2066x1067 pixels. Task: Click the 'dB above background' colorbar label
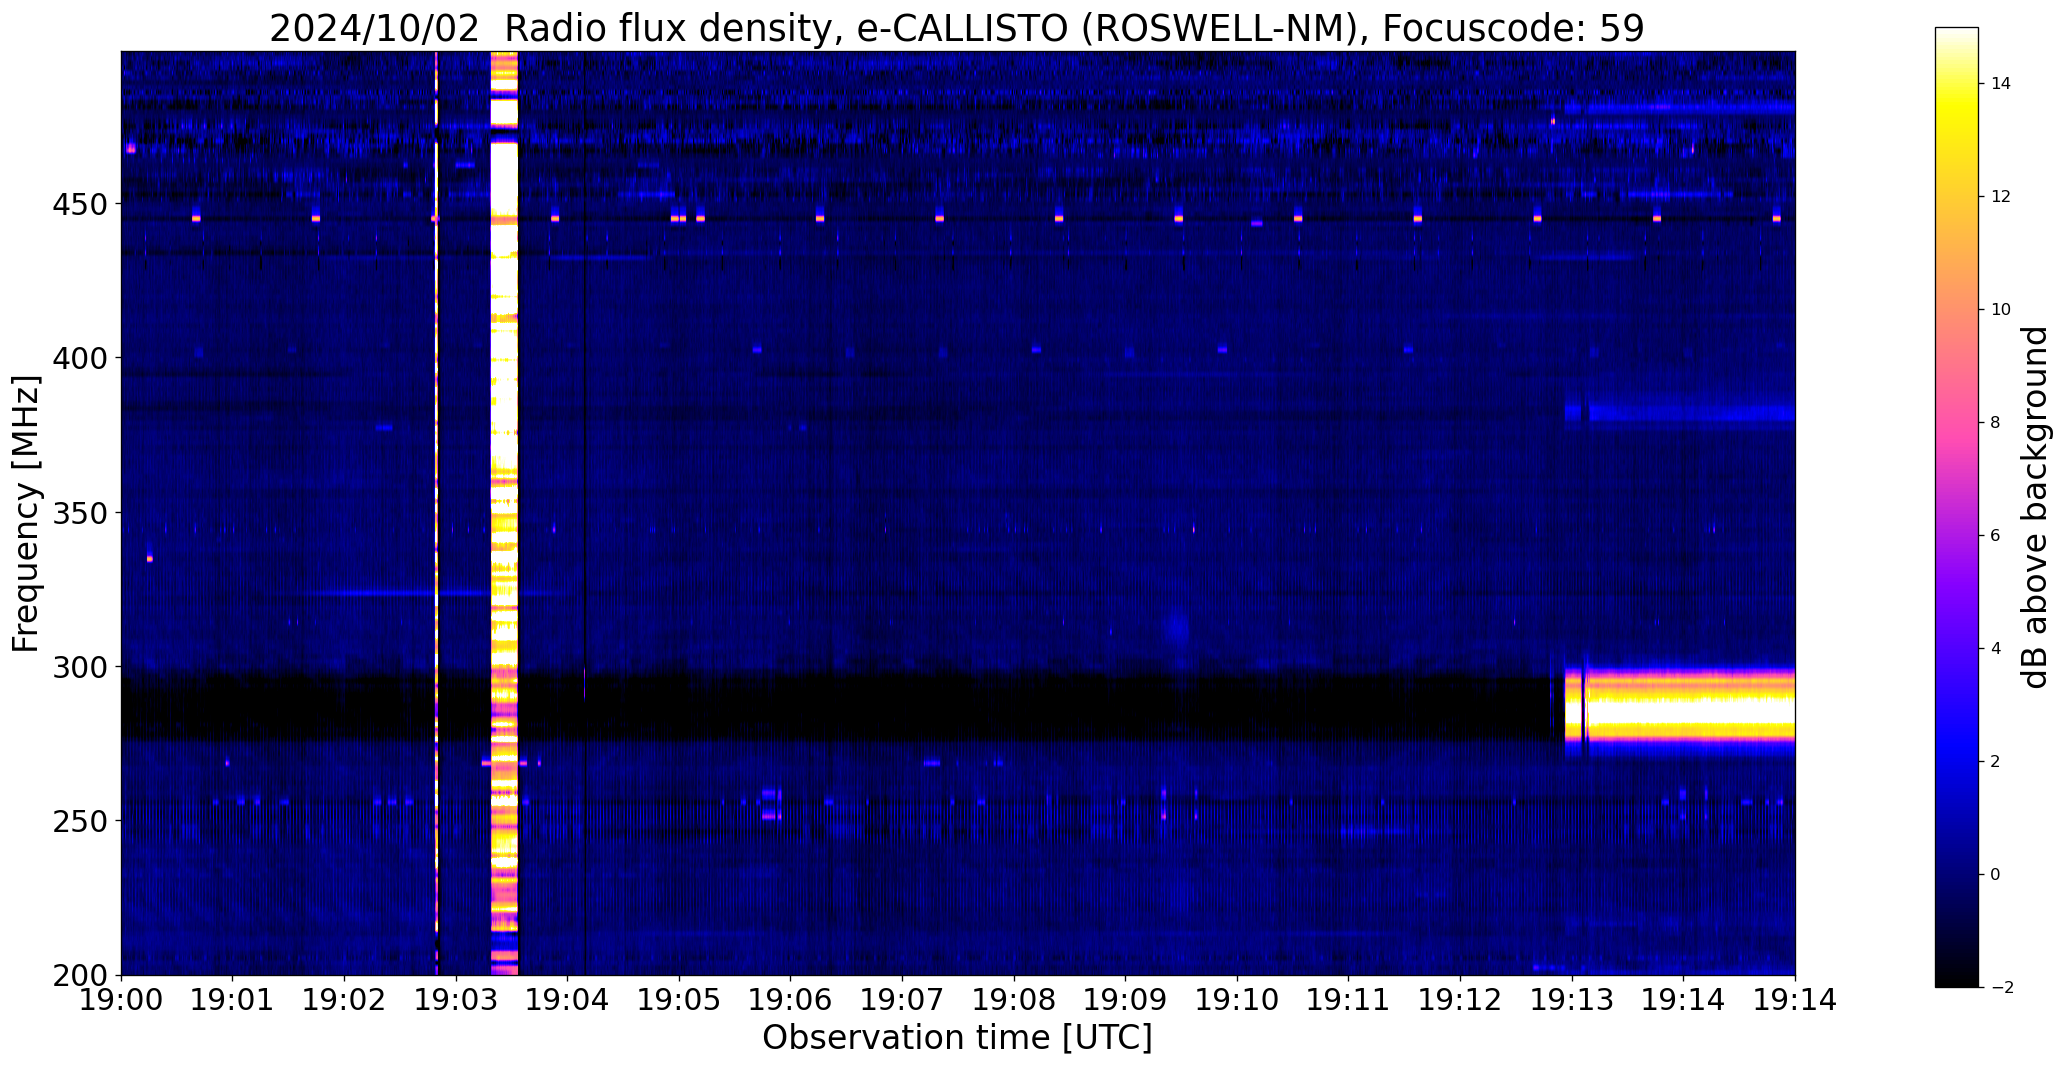pos(2035,507)
